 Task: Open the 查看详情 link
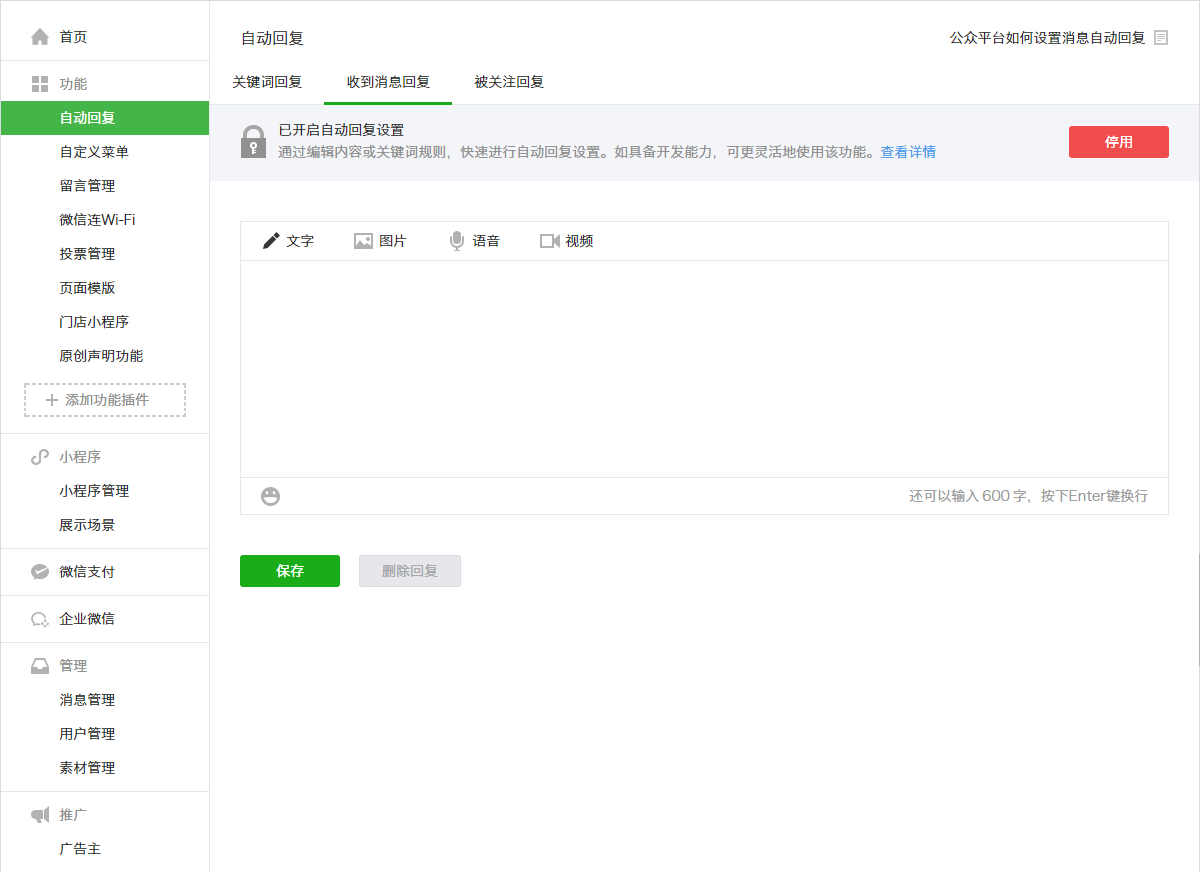pyautogui.click(x=908, y=152)
